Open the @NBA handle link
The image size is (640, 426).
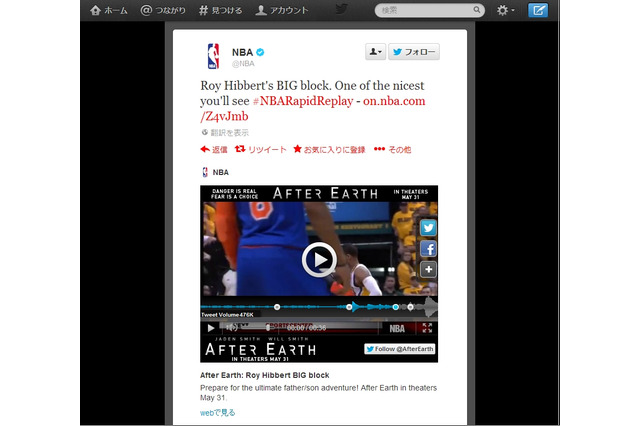point(243,64)
